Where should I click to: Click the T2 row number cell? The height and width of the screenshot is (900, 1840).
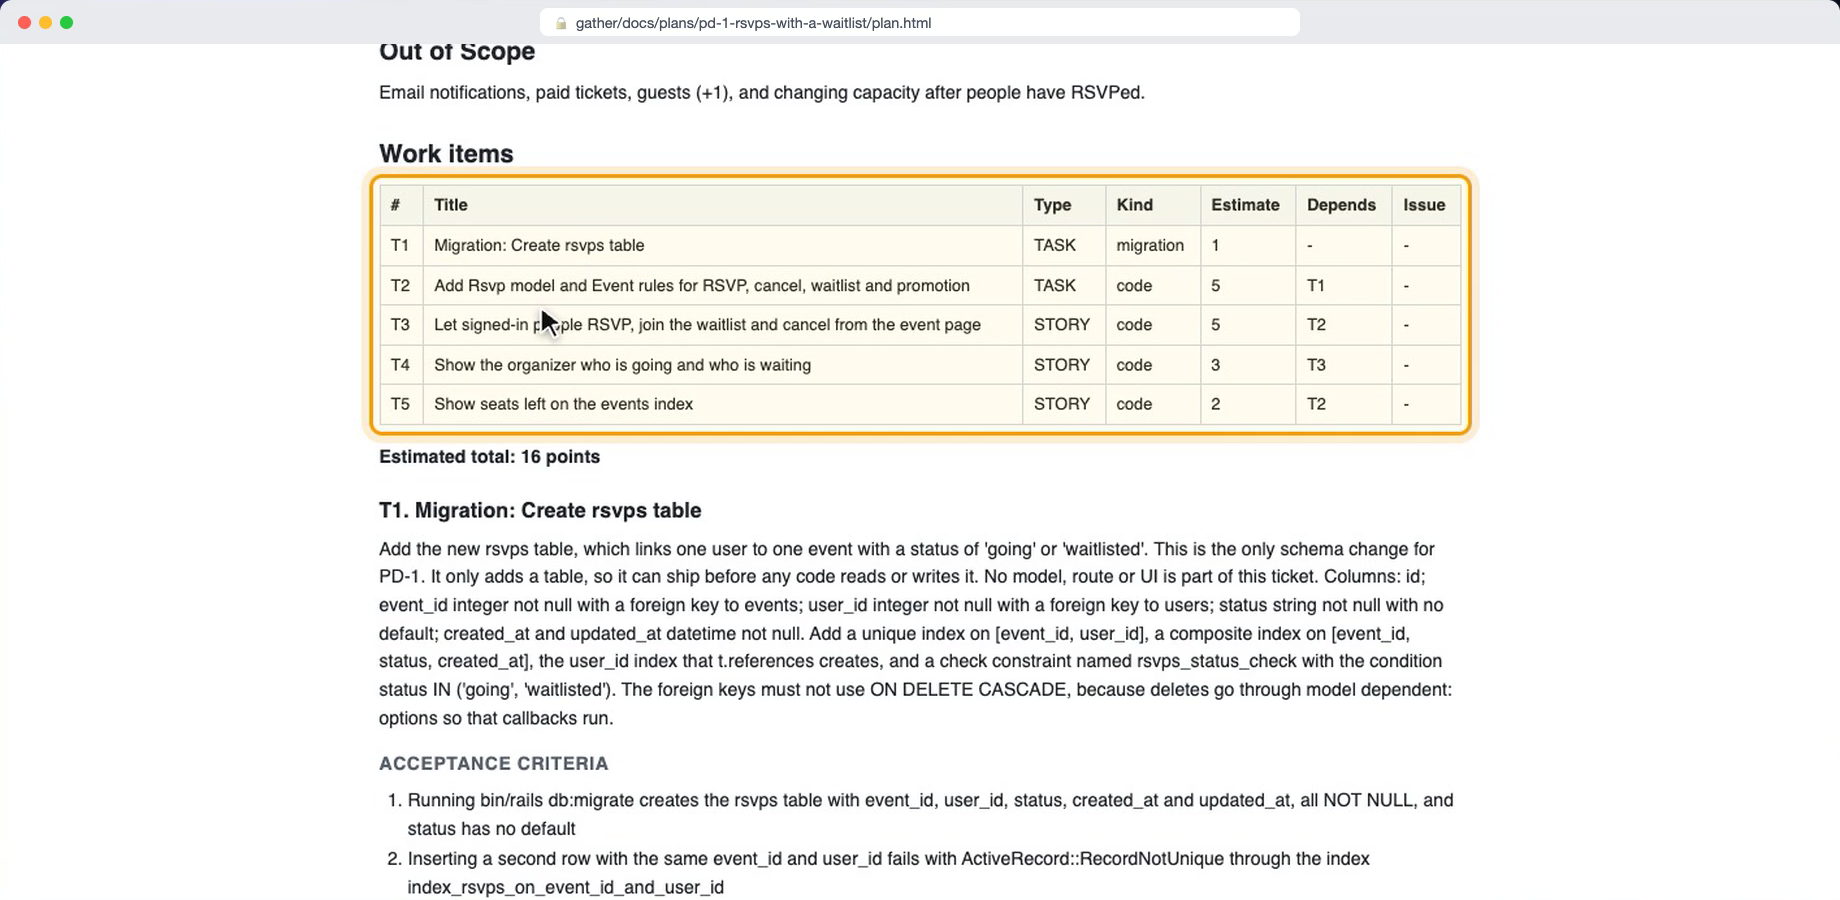click(401, 285)
